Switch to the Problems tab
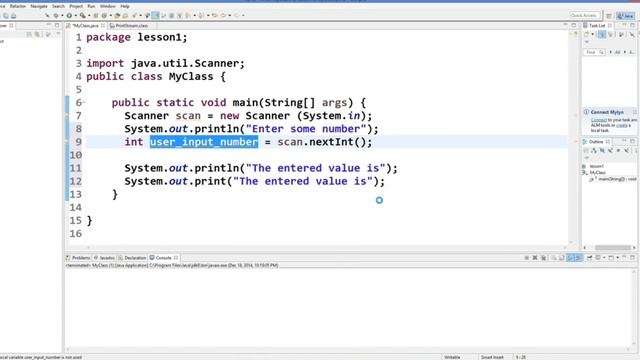 click(78, 258)
